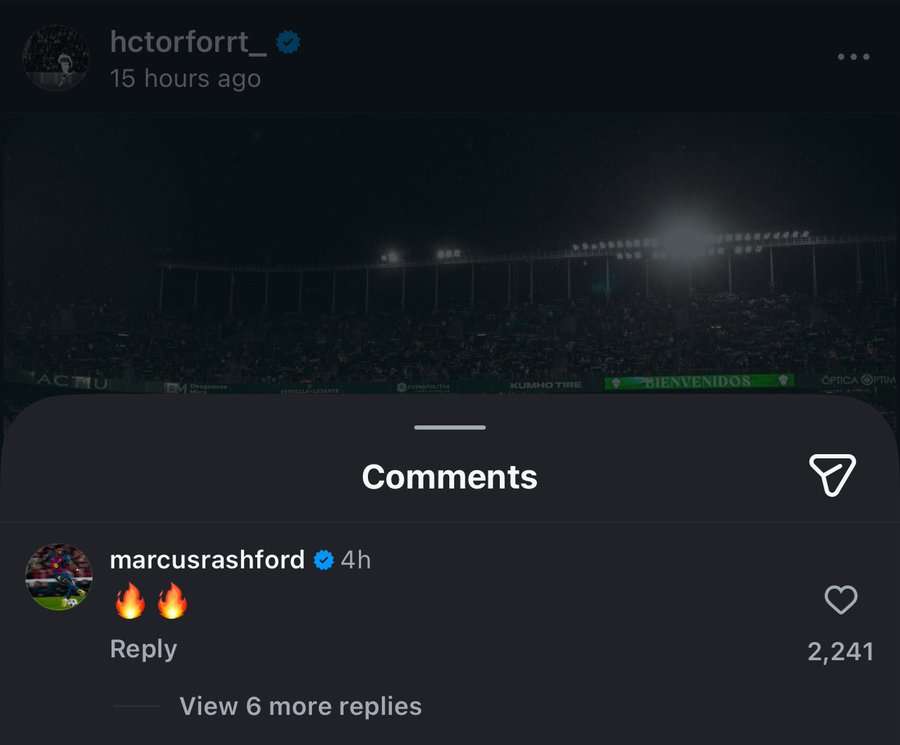This screenshot has width=900, height=745.
Task: Open the Comments panel header
Action: [449, 477]
